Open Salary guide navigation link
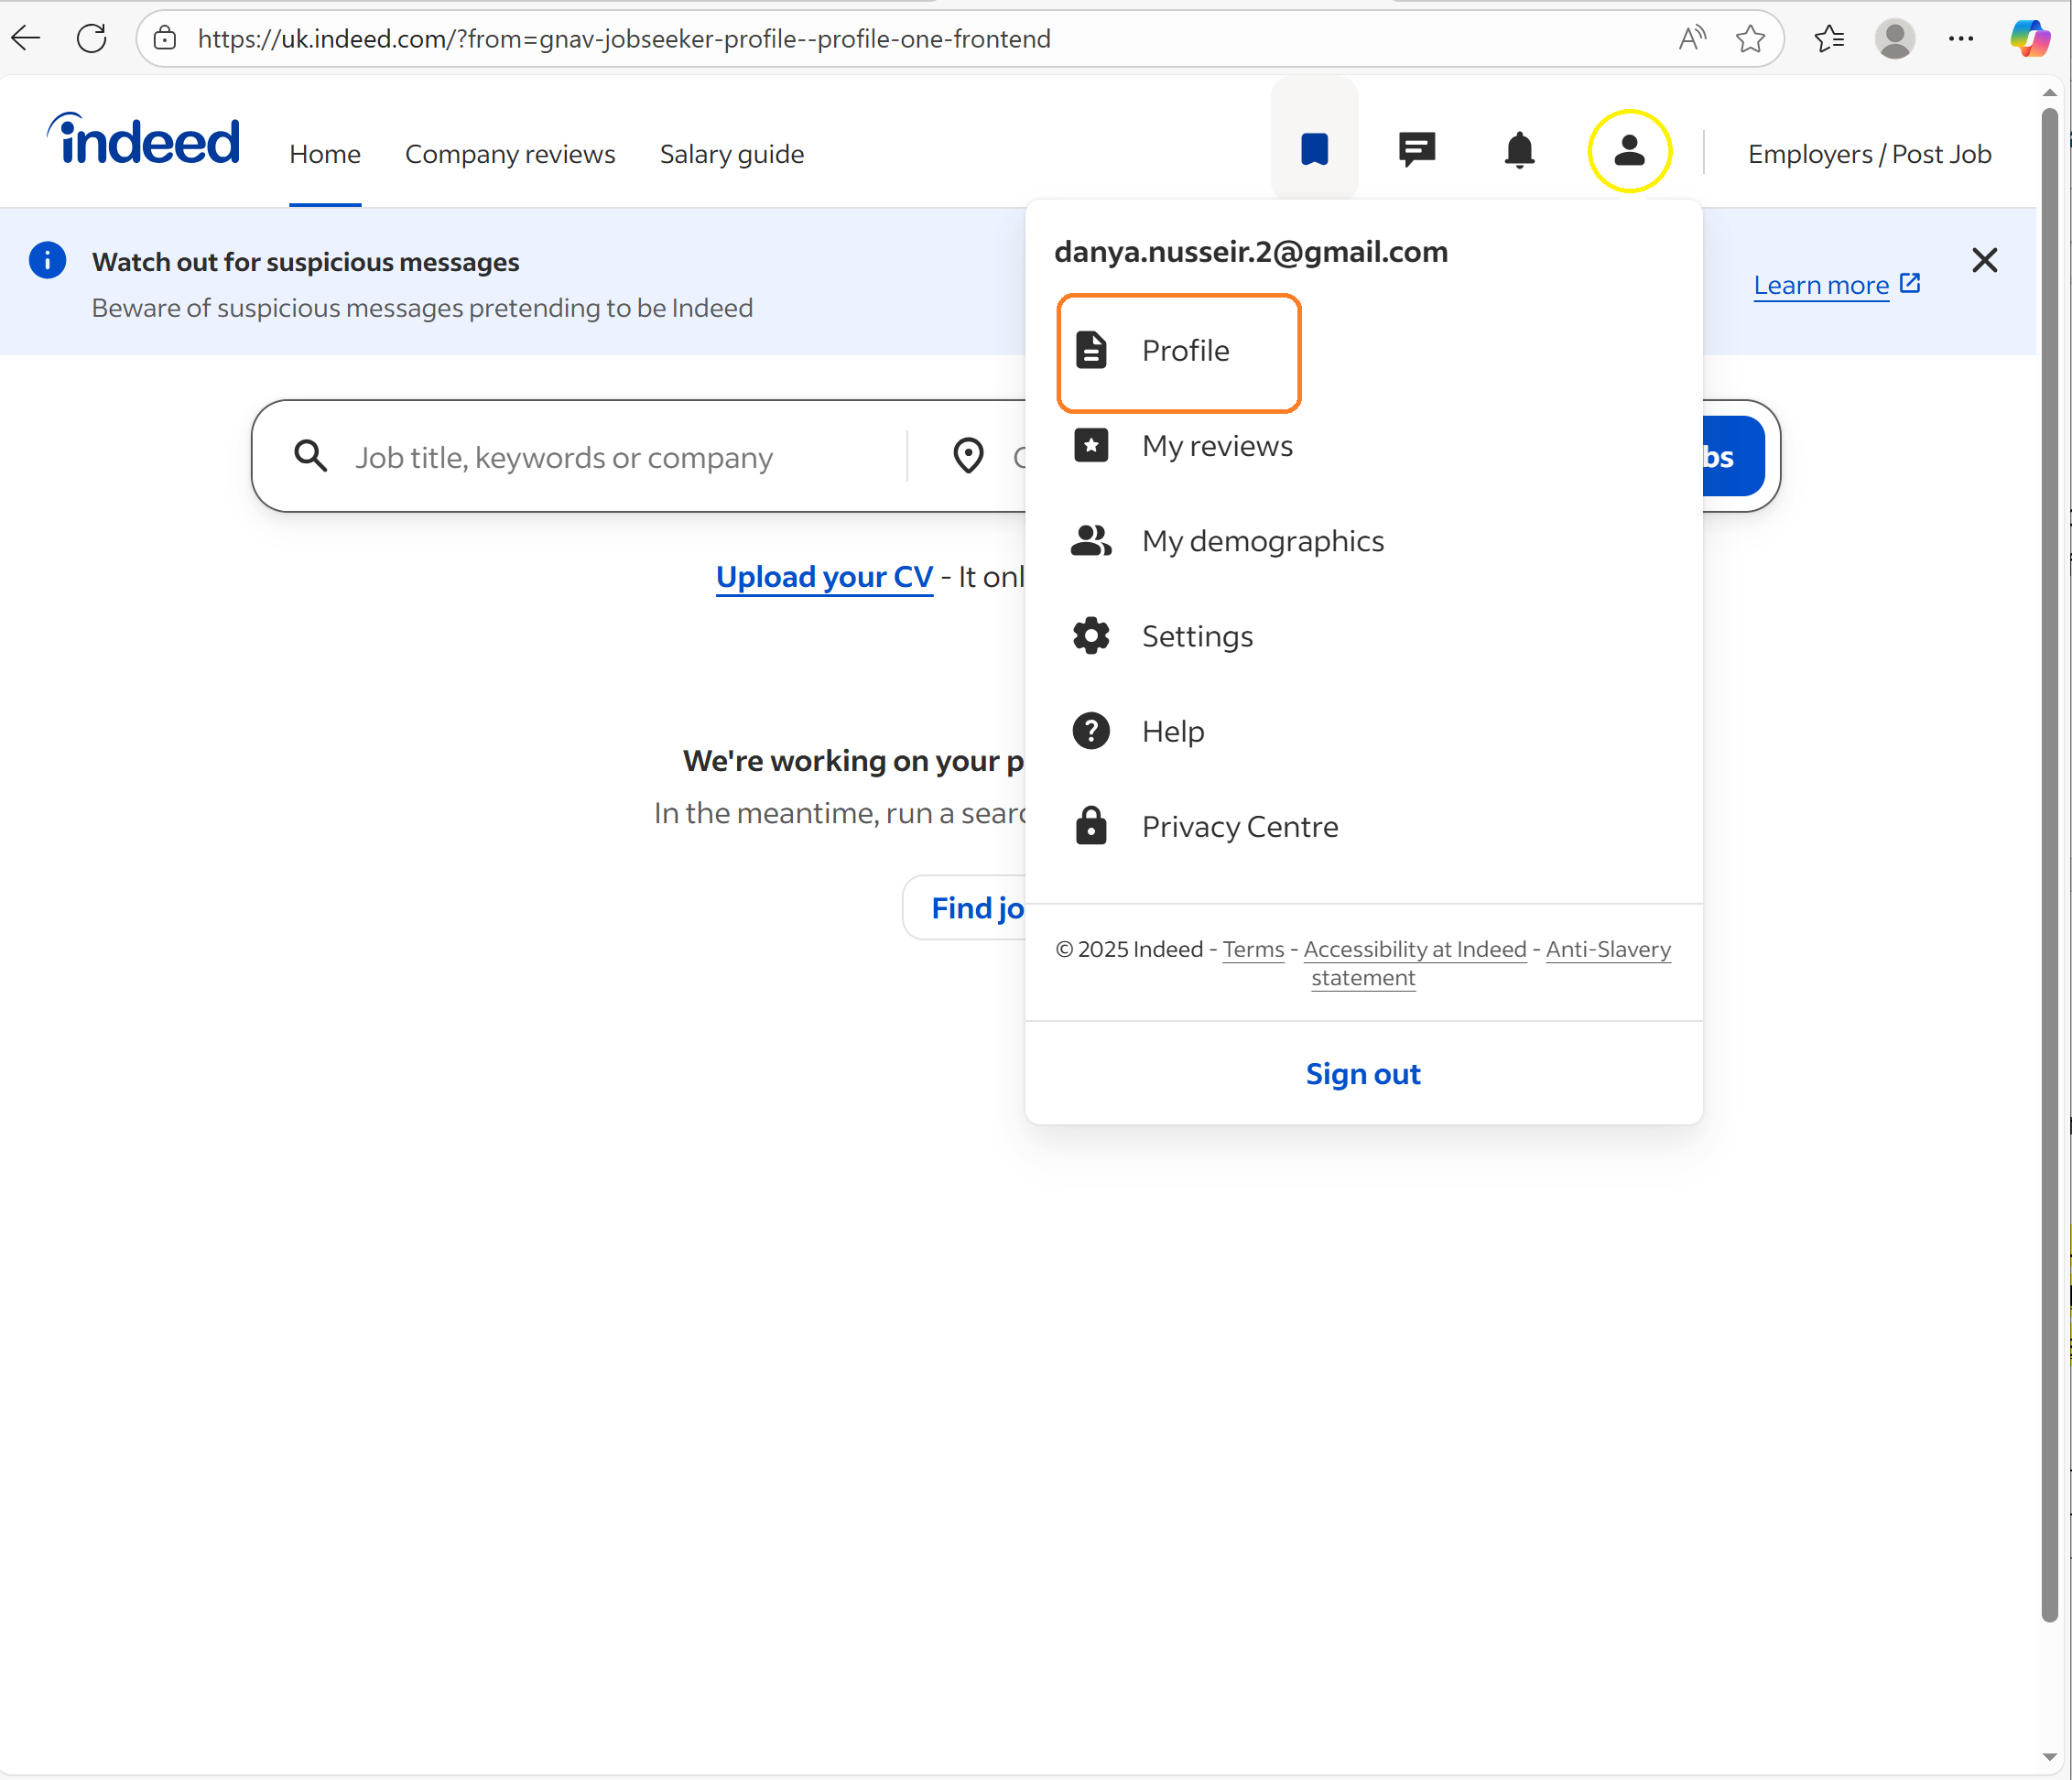 tap(732, 154)
